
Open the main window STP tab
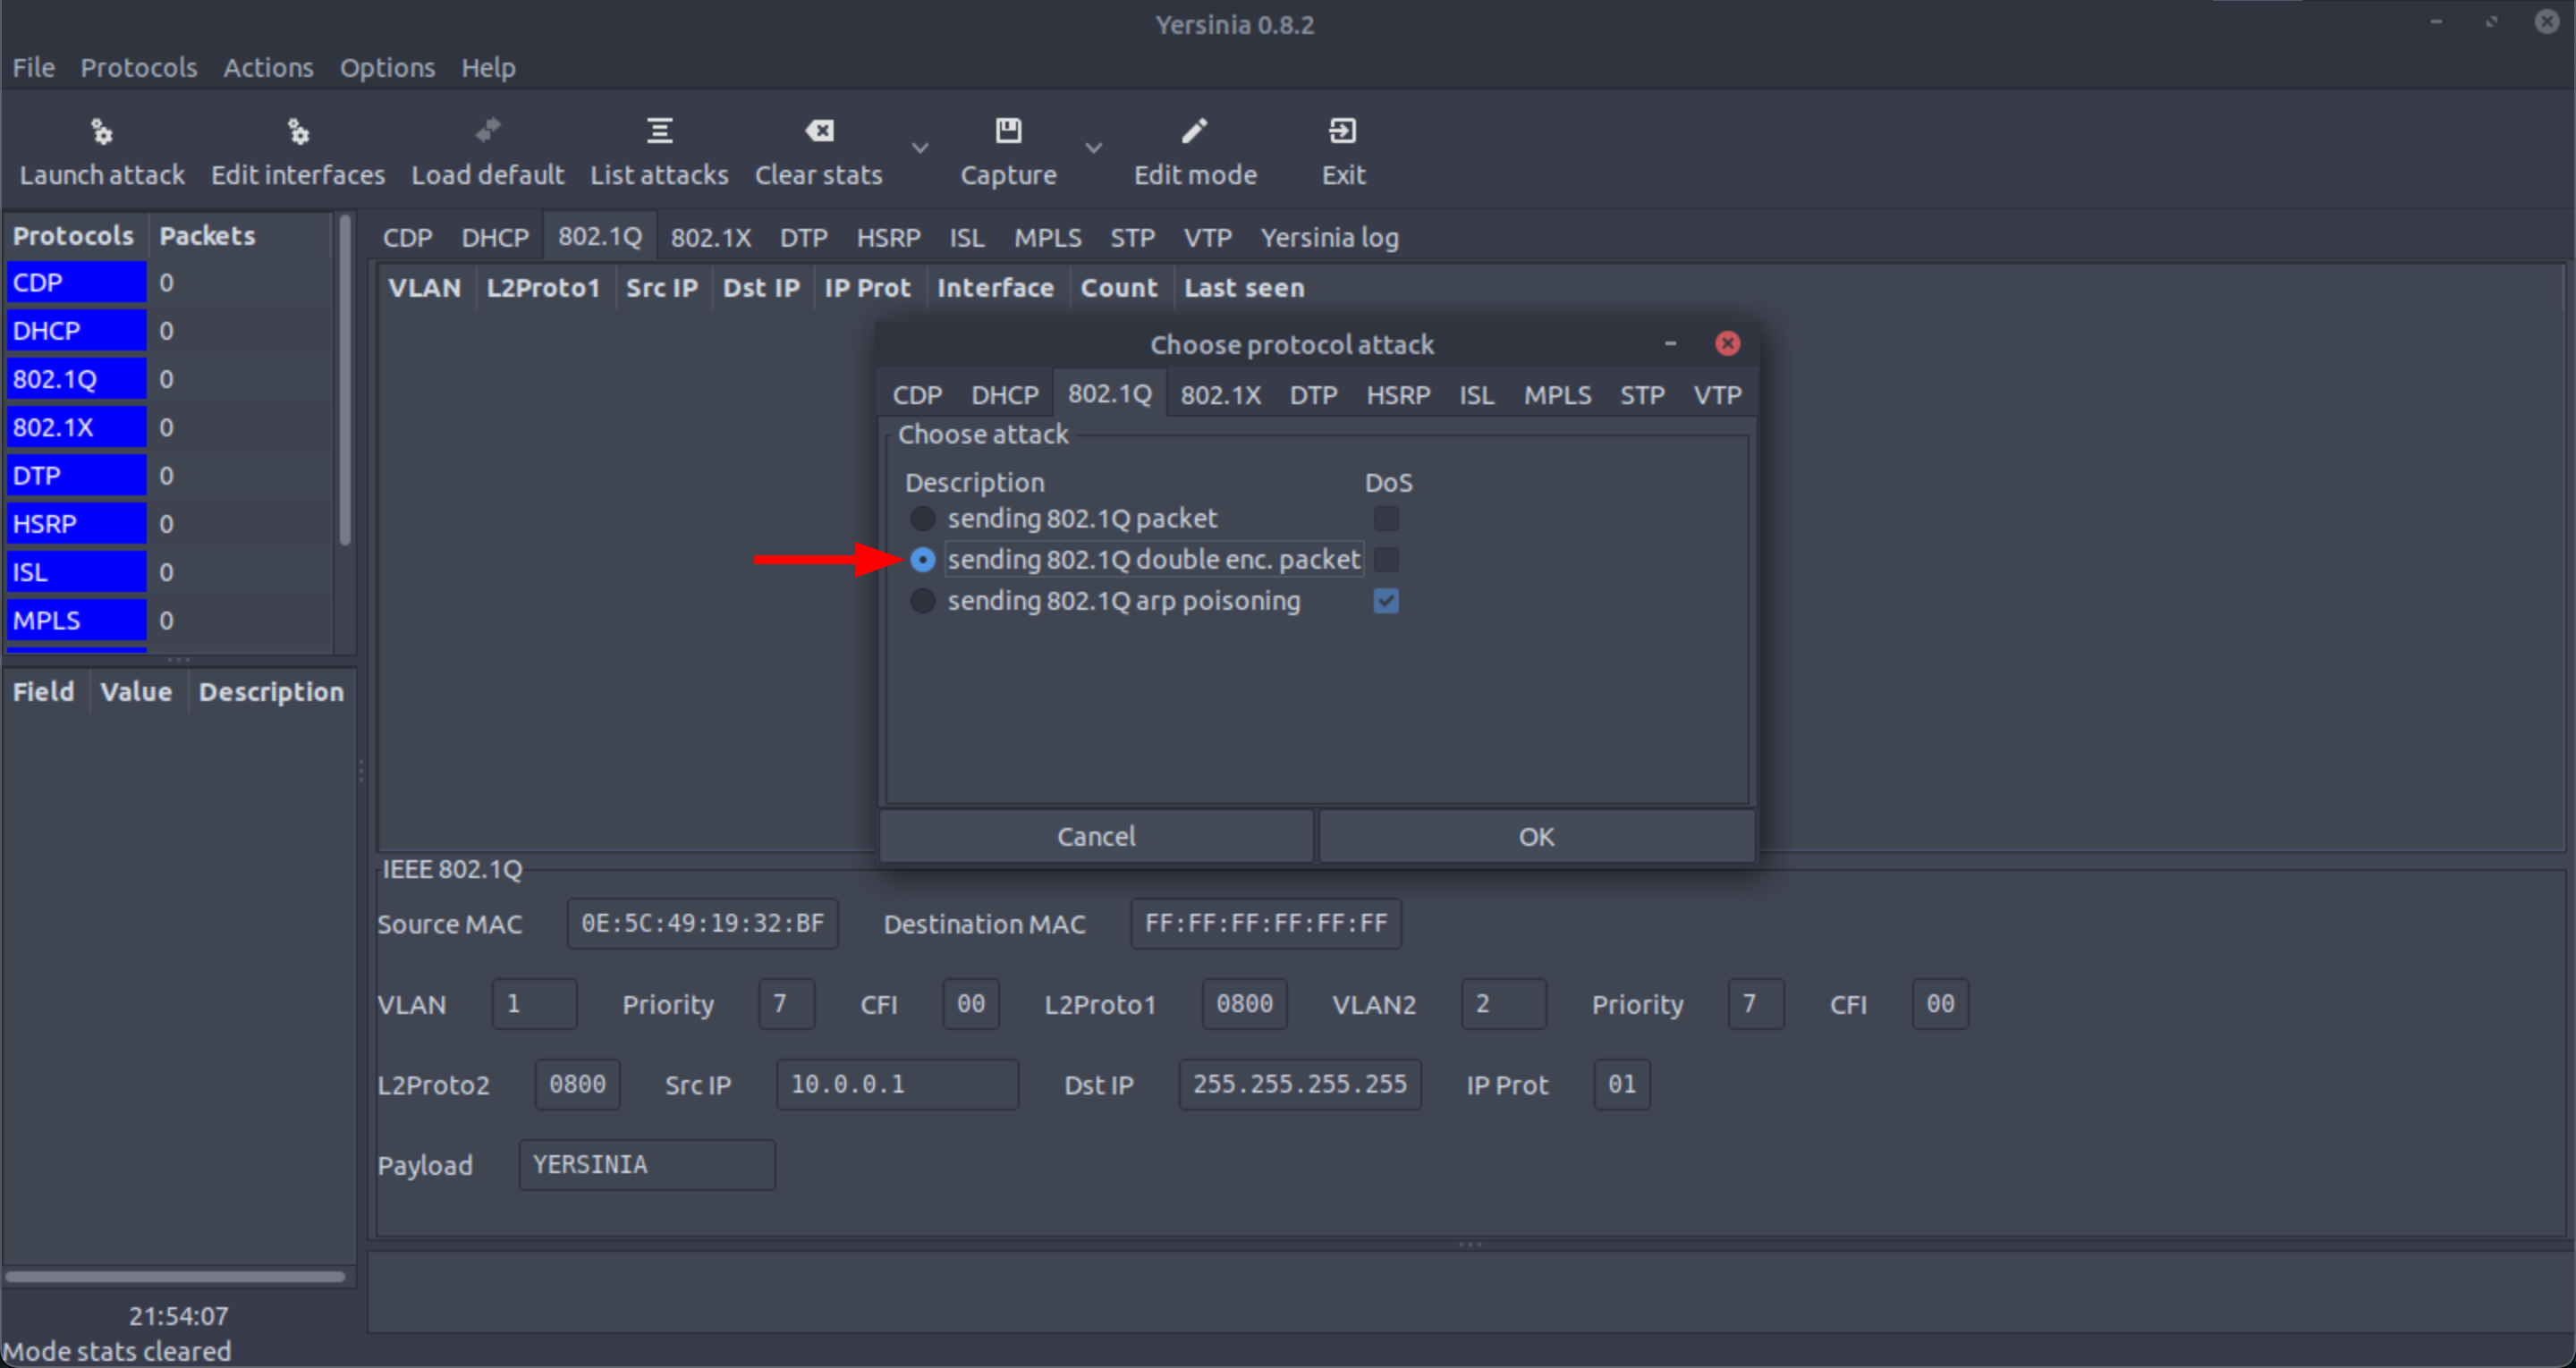pos(1132,238)
